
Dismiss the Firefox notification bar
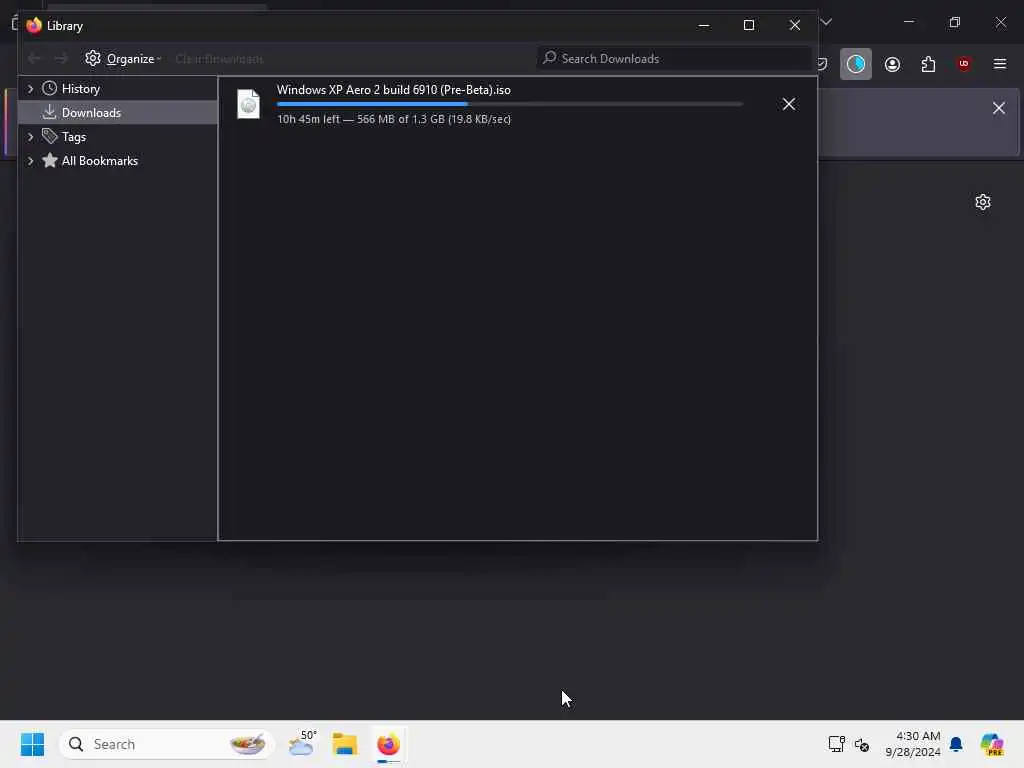(x=999, y=108)
